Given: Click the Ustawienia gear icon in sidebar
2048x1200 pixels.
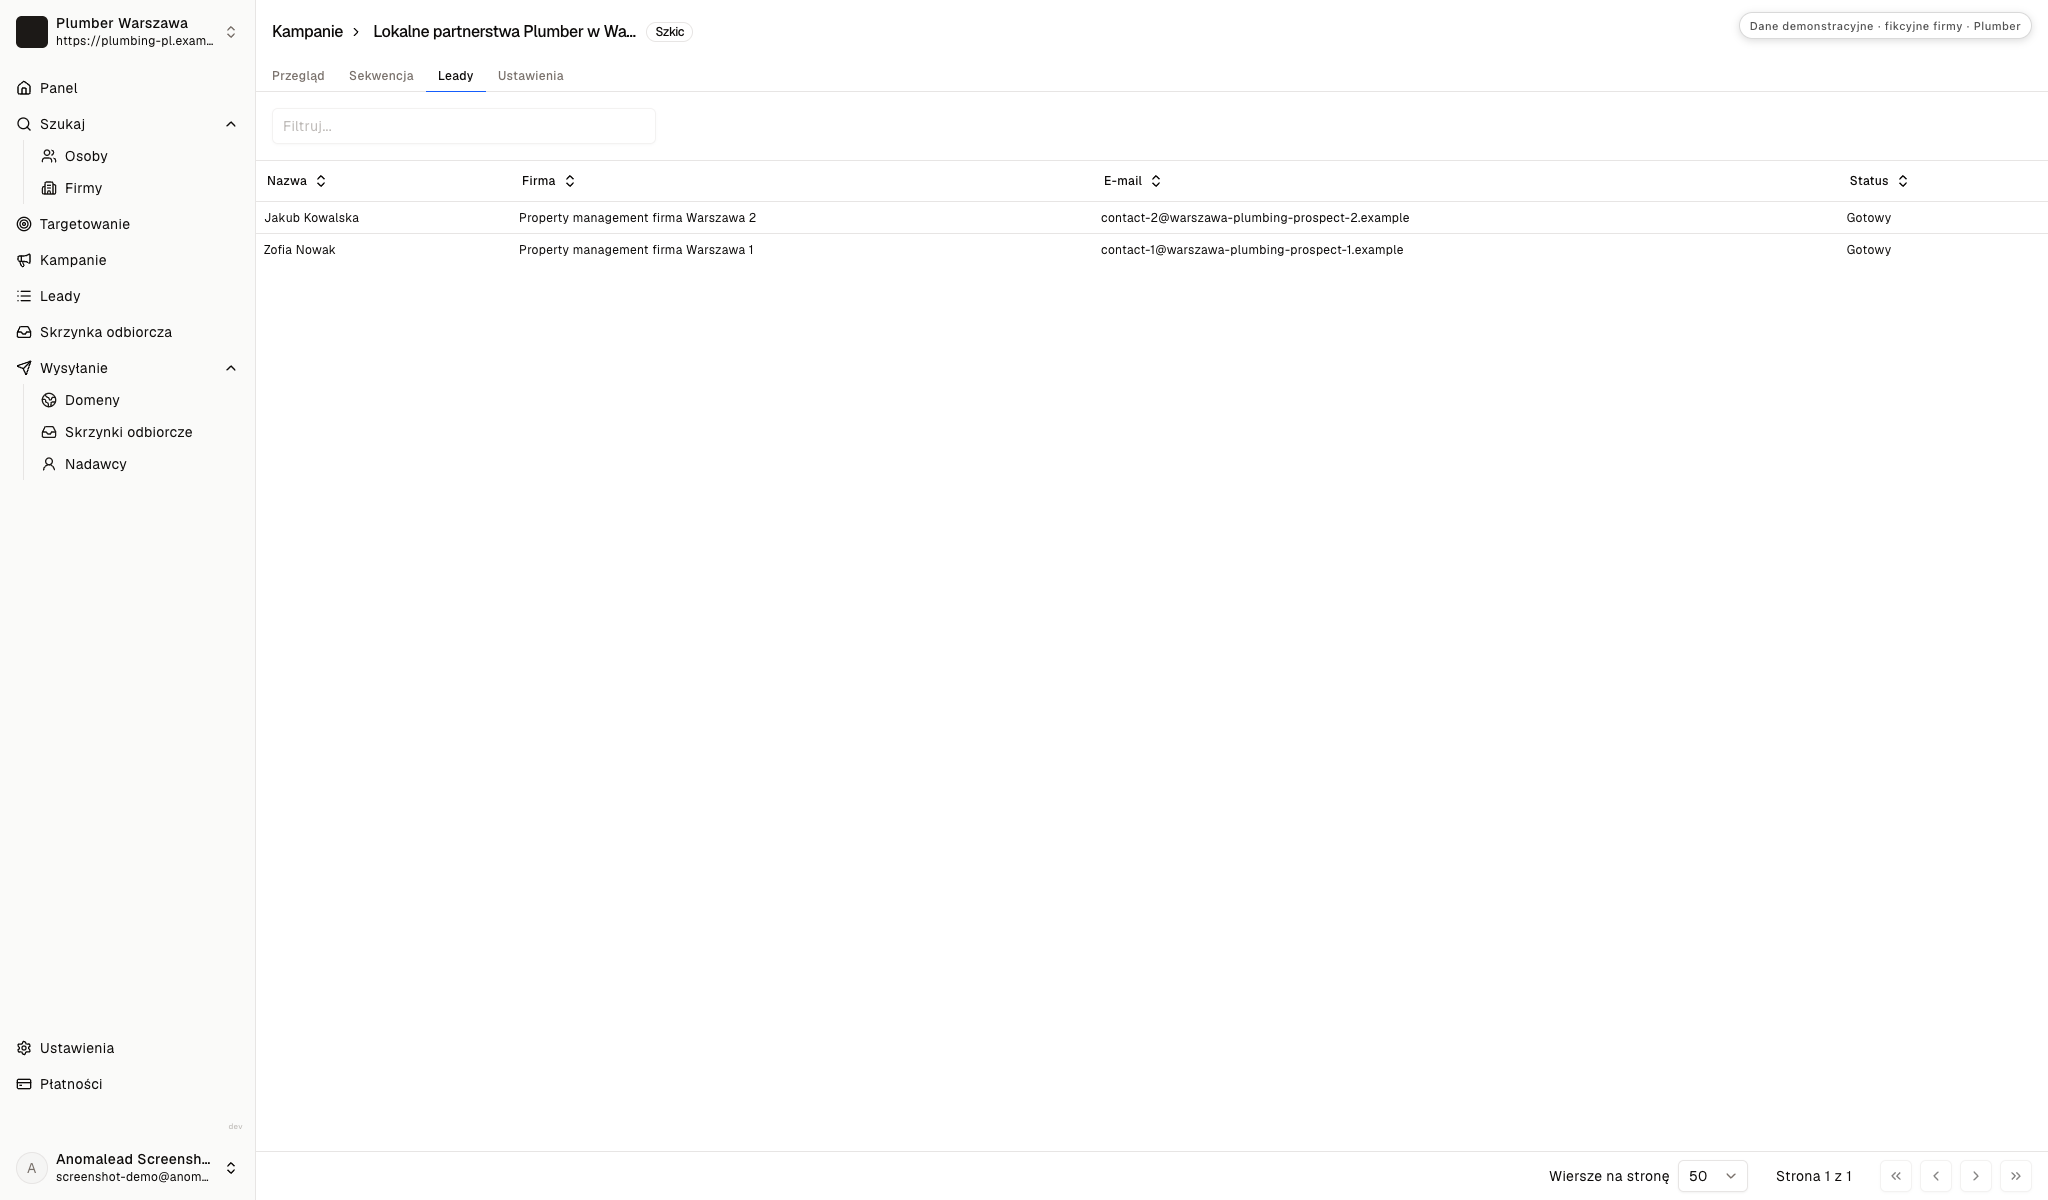Looking at the screenshot, I should [24, 1048].
